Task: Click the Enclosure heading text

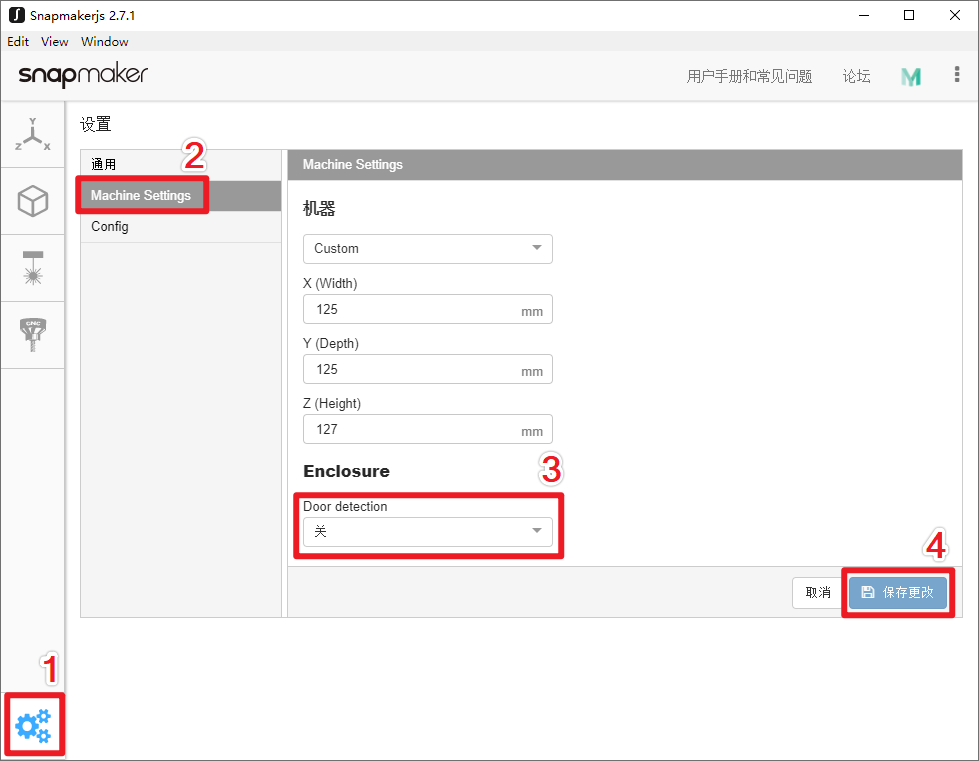Action: point(347,471)
